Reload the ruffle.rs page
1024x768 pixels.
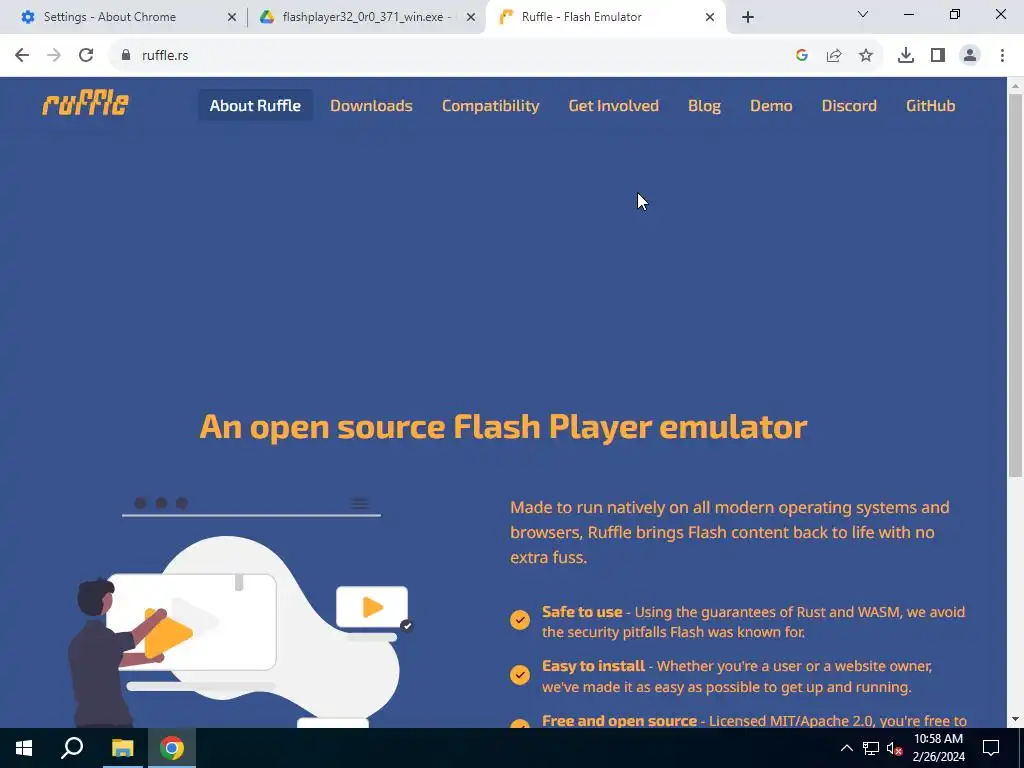pos(86,56)
